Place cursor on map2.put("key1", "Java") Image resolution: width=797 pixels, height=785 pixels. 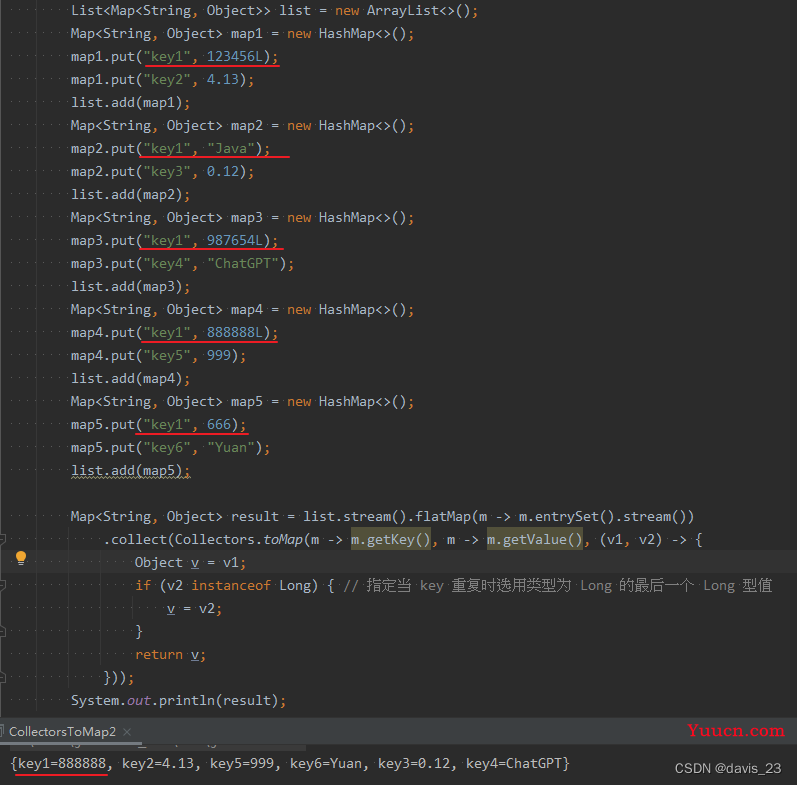coord(170,148)
